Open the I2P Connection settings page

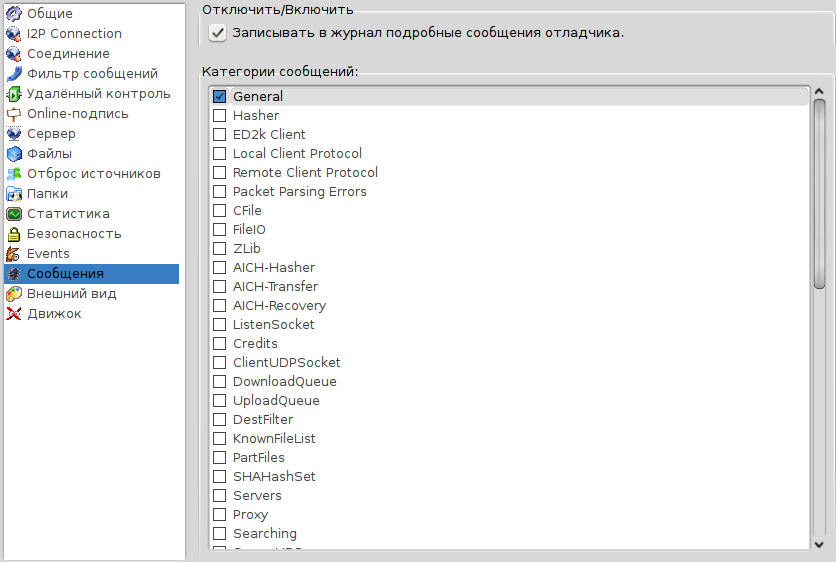tap(75, 34)
